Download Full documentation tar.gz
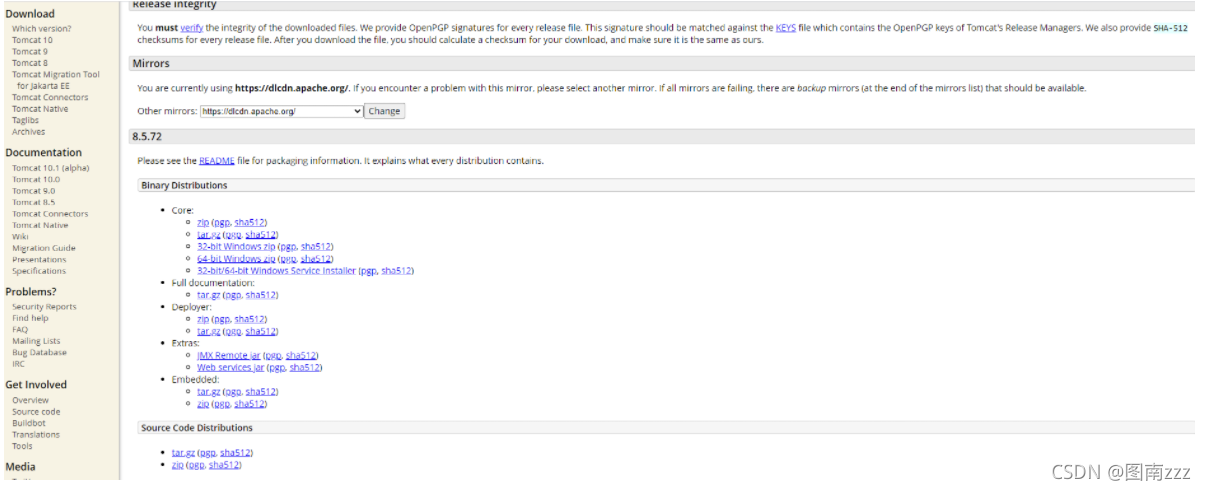Viewport: 1206px width, 490px height. point(209,295)
